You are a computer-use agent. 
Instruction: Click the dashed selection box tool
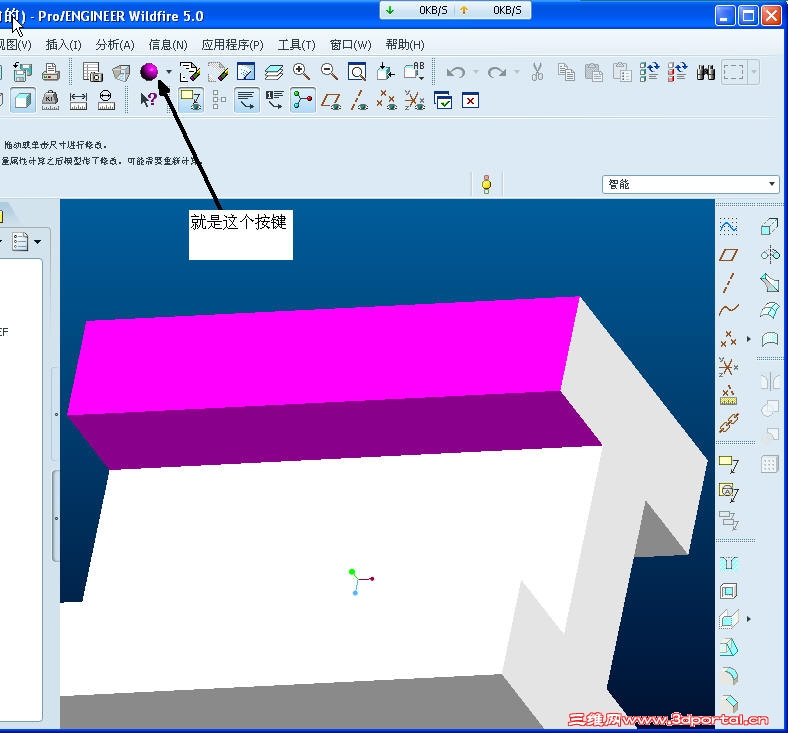(733, 72)
